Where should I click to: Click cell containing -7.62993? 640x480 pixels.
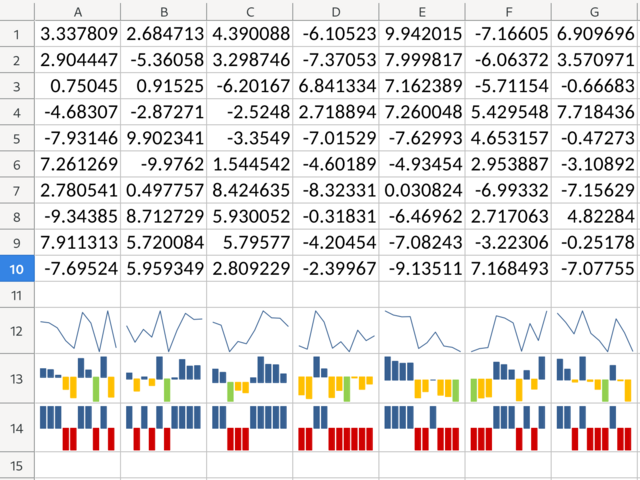click(x=422, y=138)
